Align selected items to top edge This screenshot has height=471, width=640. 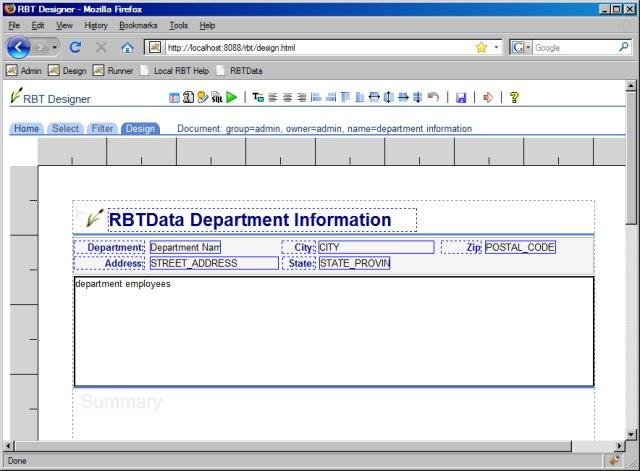click(345, 97)
